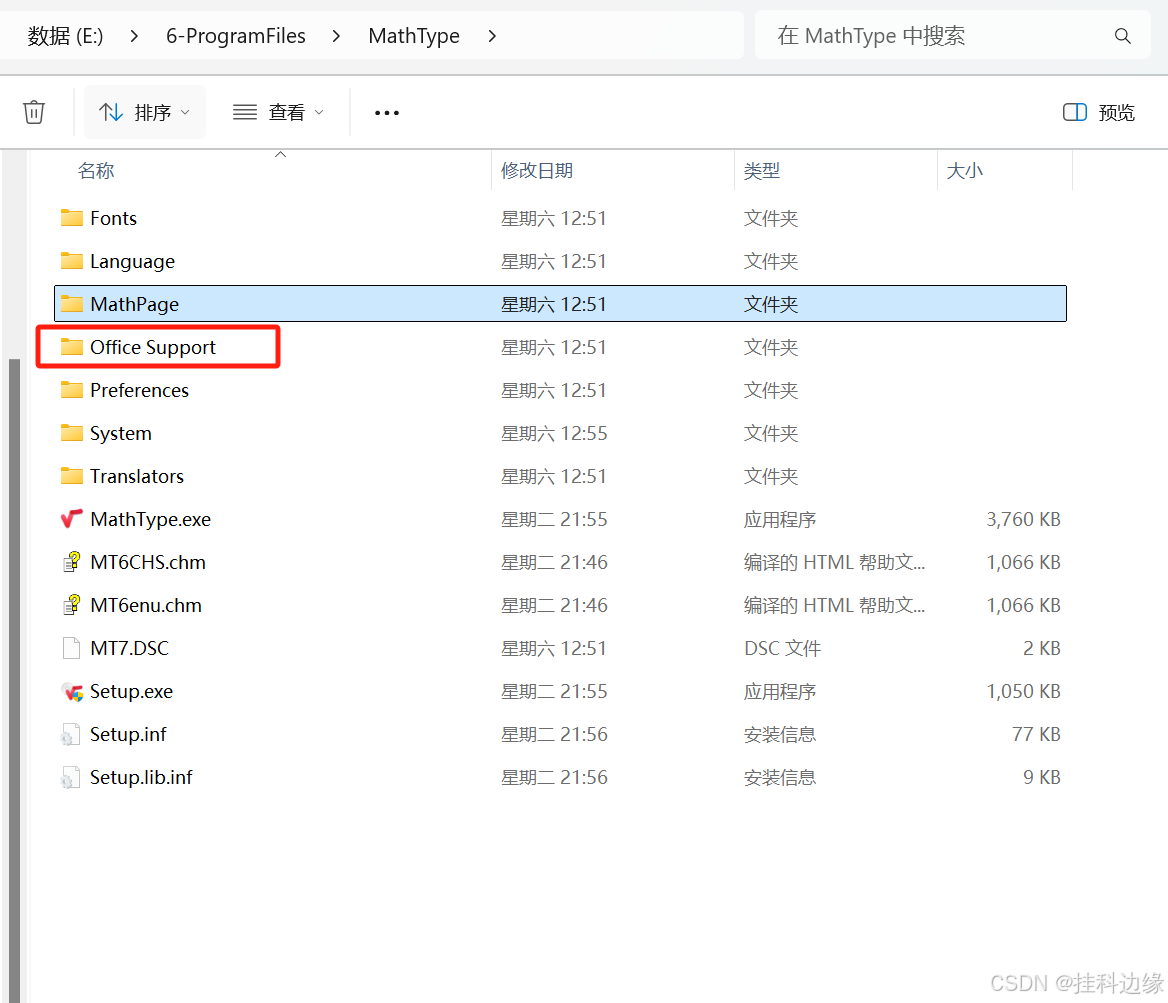Click the delete trash can icon
1168x1003 pixels.
pos(34,113)
